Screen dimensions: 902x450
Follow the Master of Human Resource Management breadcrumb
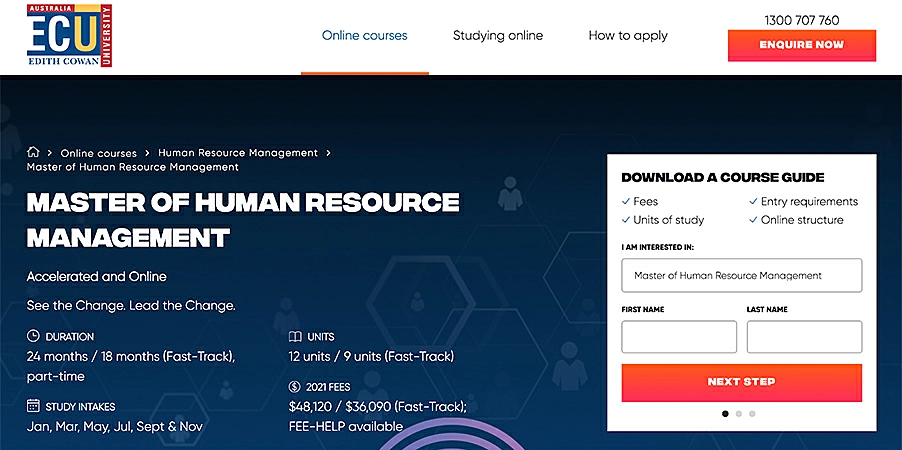click(x=133, y=167)
